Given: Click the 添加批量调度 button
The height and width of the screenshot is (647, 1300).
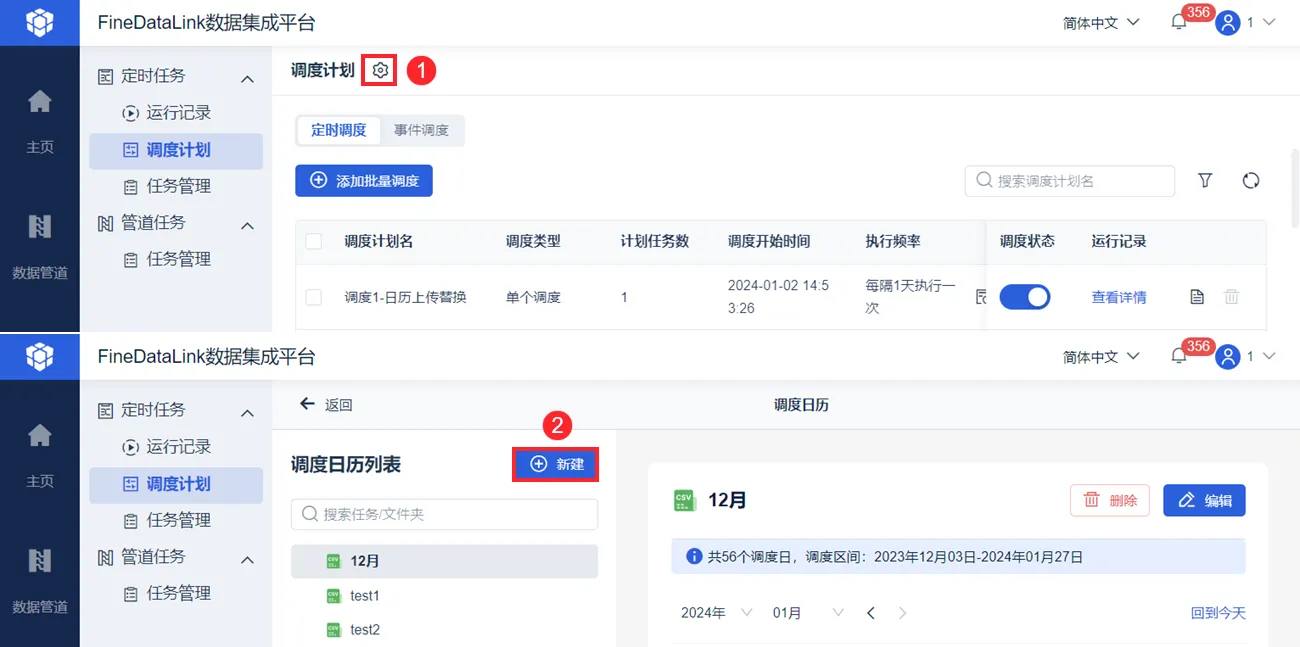Looking at the screenshot, I should pos(364,181).
